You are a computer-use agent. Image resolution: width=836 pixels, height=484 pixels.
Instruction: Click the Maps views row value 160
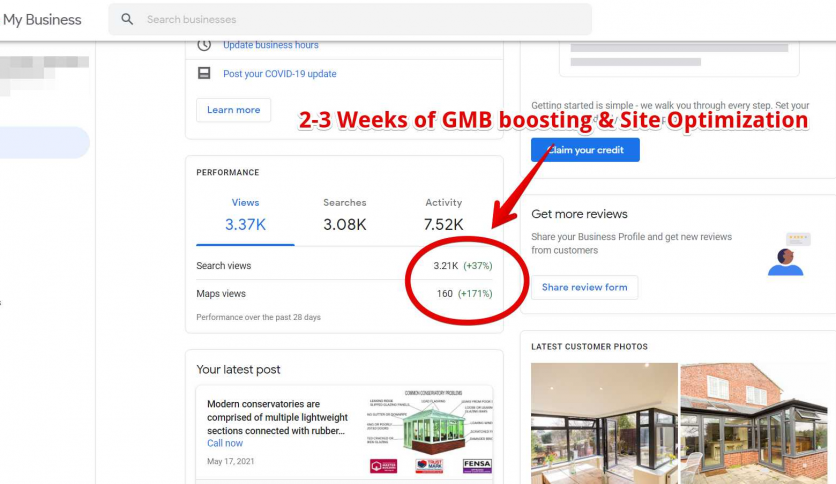[445, 294]
